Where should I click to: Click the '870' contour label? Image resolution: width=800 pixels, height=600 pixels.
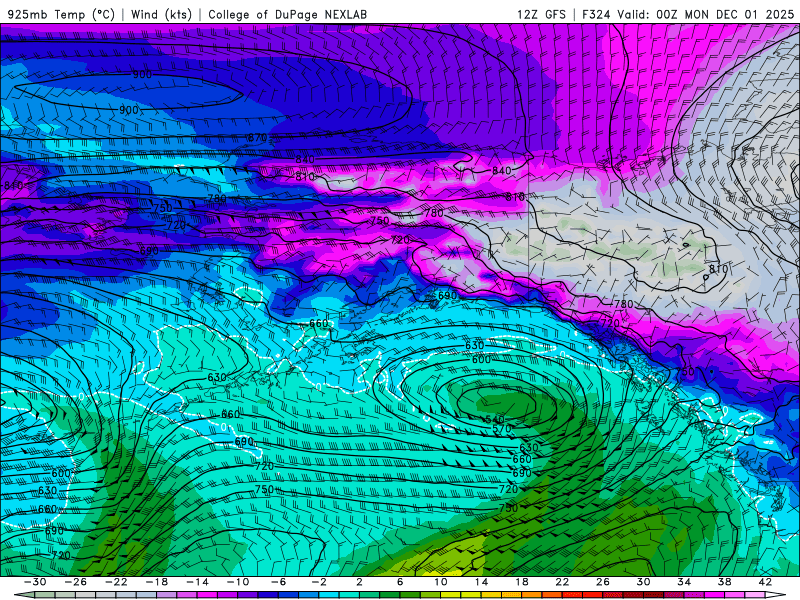tap(257, 138)
